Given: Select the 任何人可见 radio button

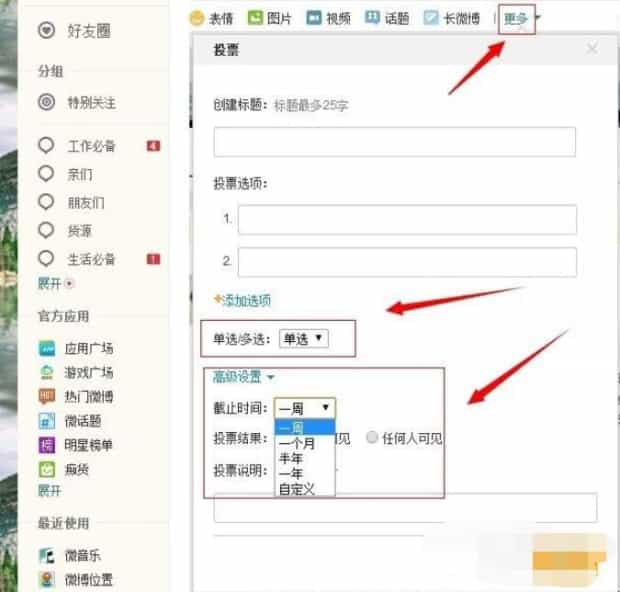Looking at the screenshot, I should (372, 437).
